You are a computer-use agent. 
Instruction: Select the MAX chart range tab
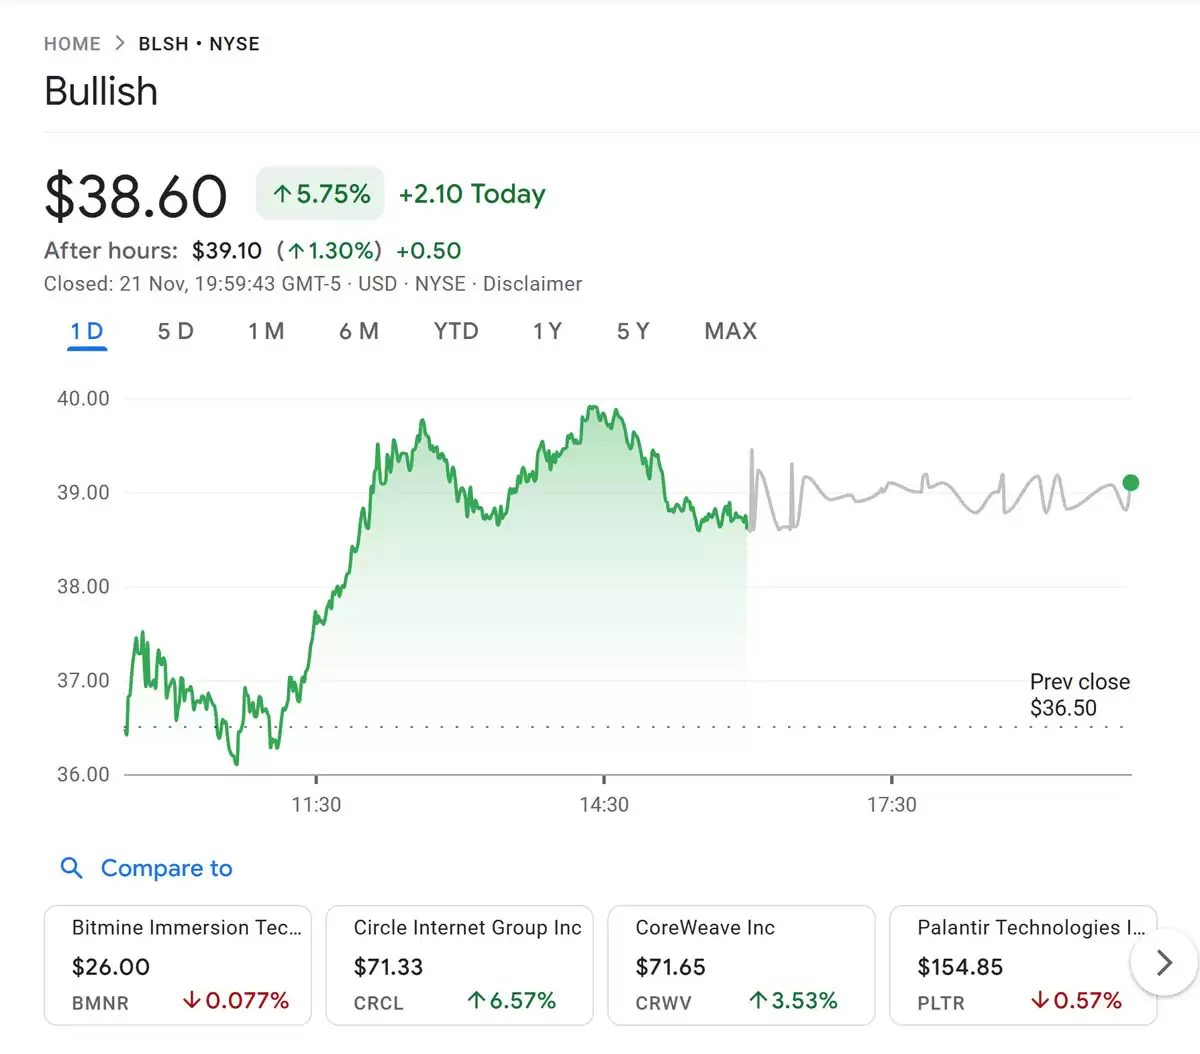(730, 331)
